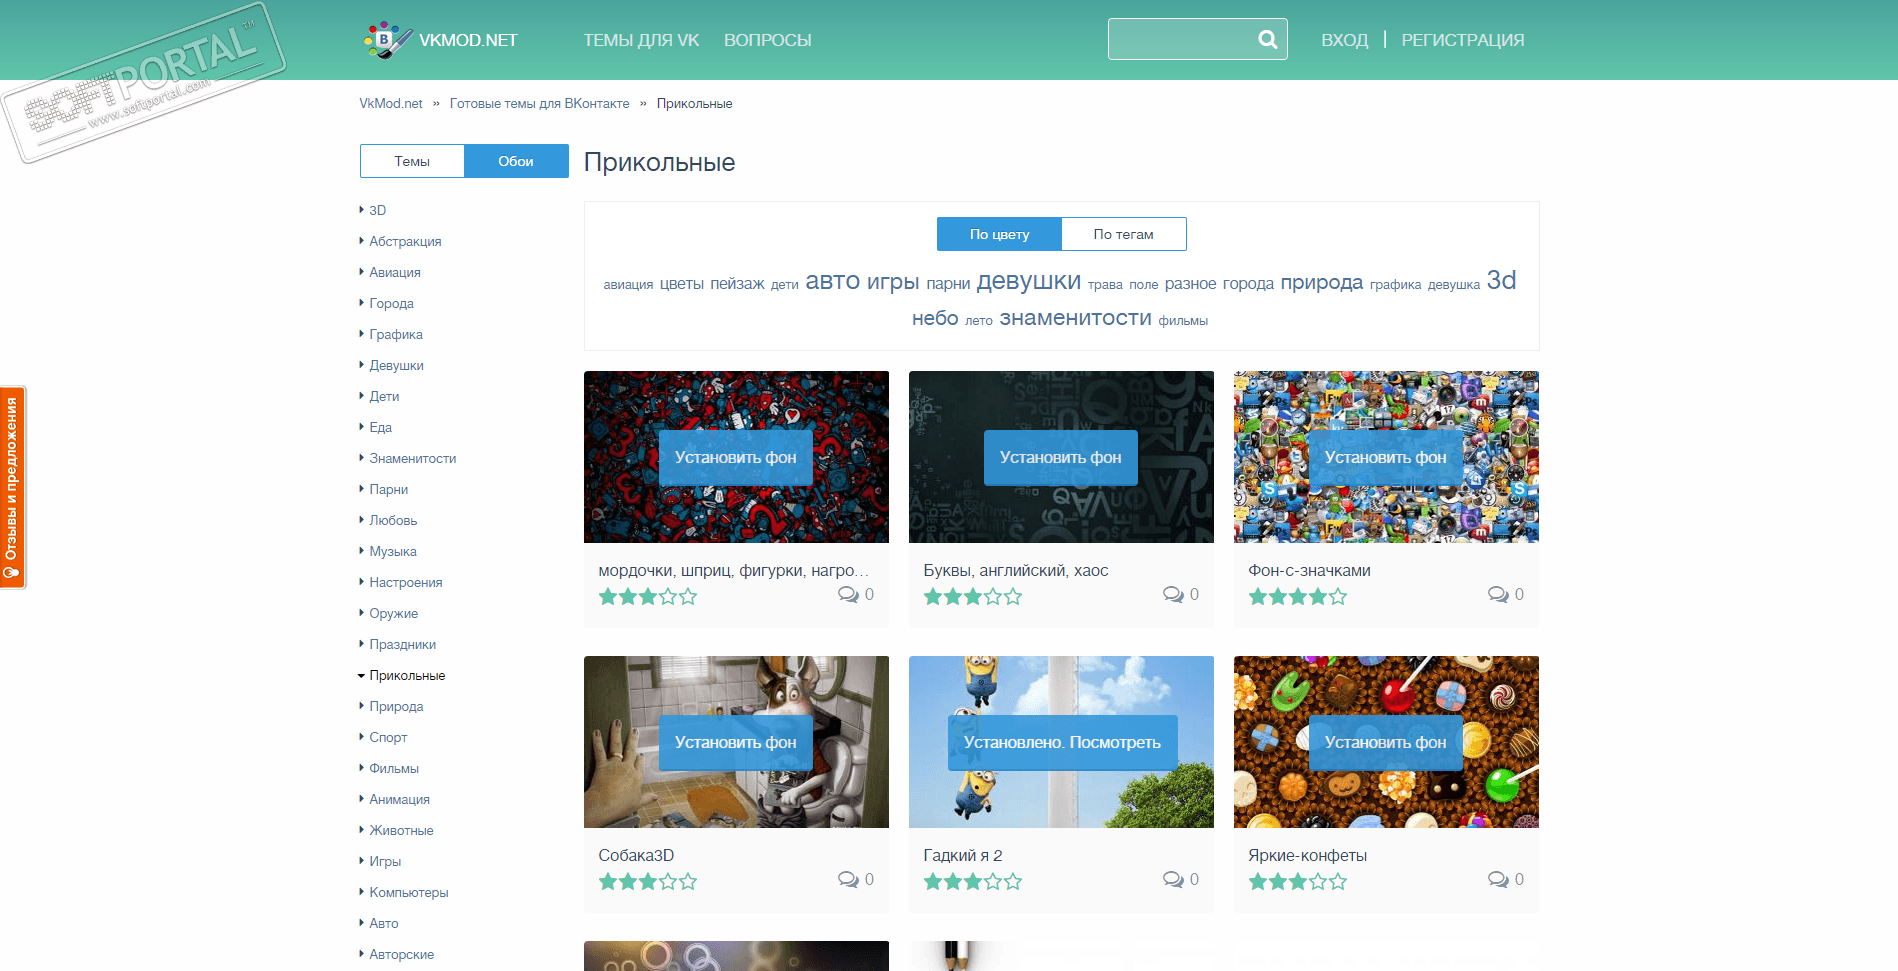1898x971 pixels.
Task: Open the Парни category
Action: pos(389,490)
